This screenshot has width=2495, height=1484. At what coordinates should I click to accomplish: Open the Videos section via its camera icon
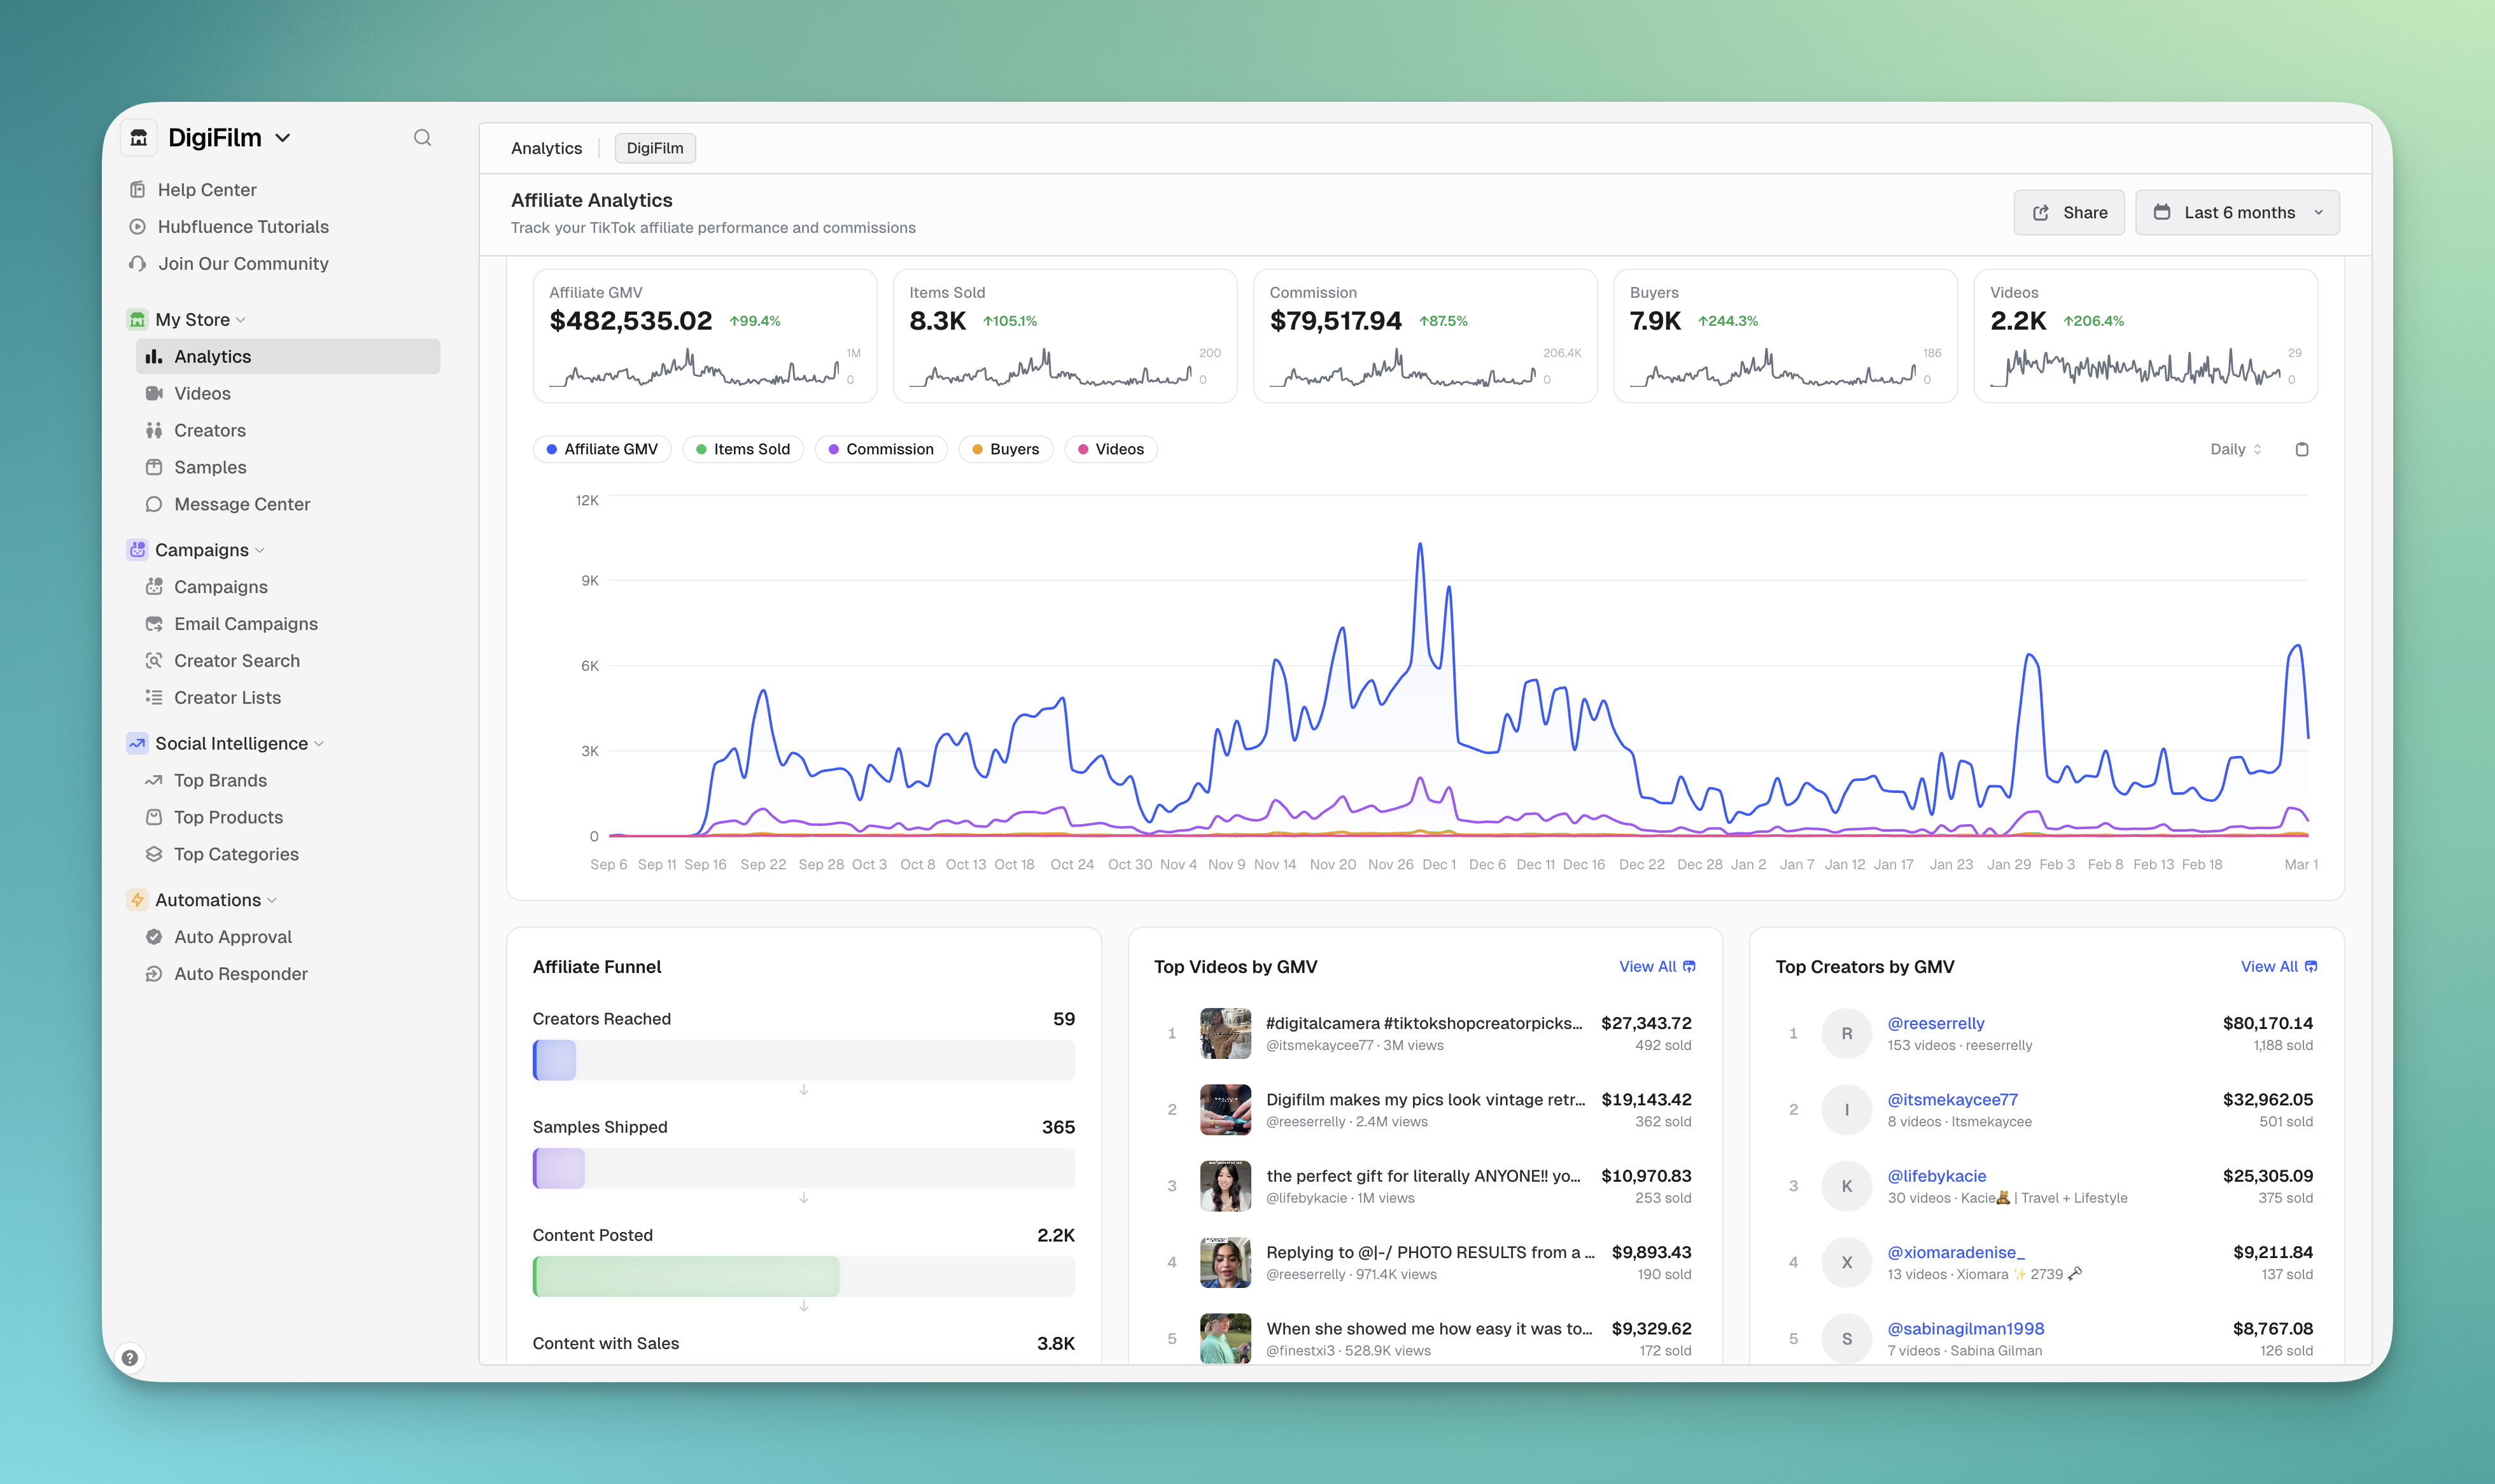click(155, 393)
